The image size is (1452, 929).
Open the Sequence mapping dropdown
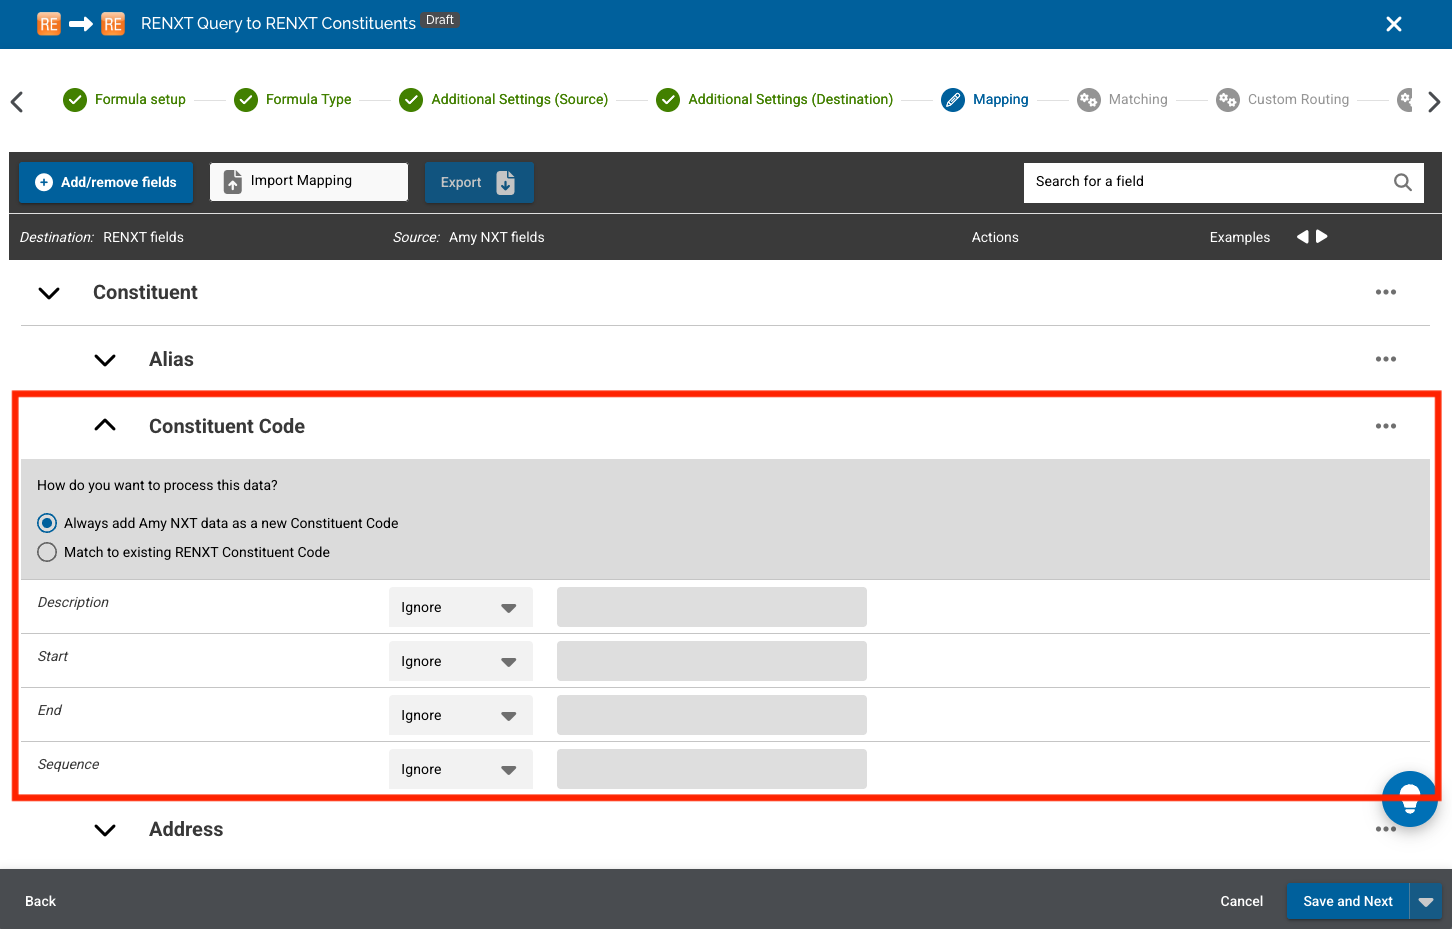pyautogui.click(x=461, y=769)
